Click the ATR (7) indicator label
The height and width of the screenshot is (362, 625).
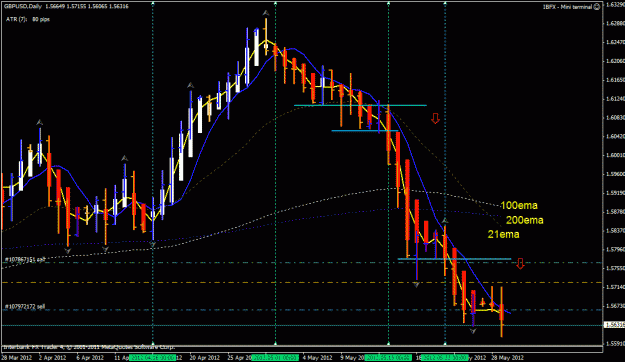click(16, 19)
